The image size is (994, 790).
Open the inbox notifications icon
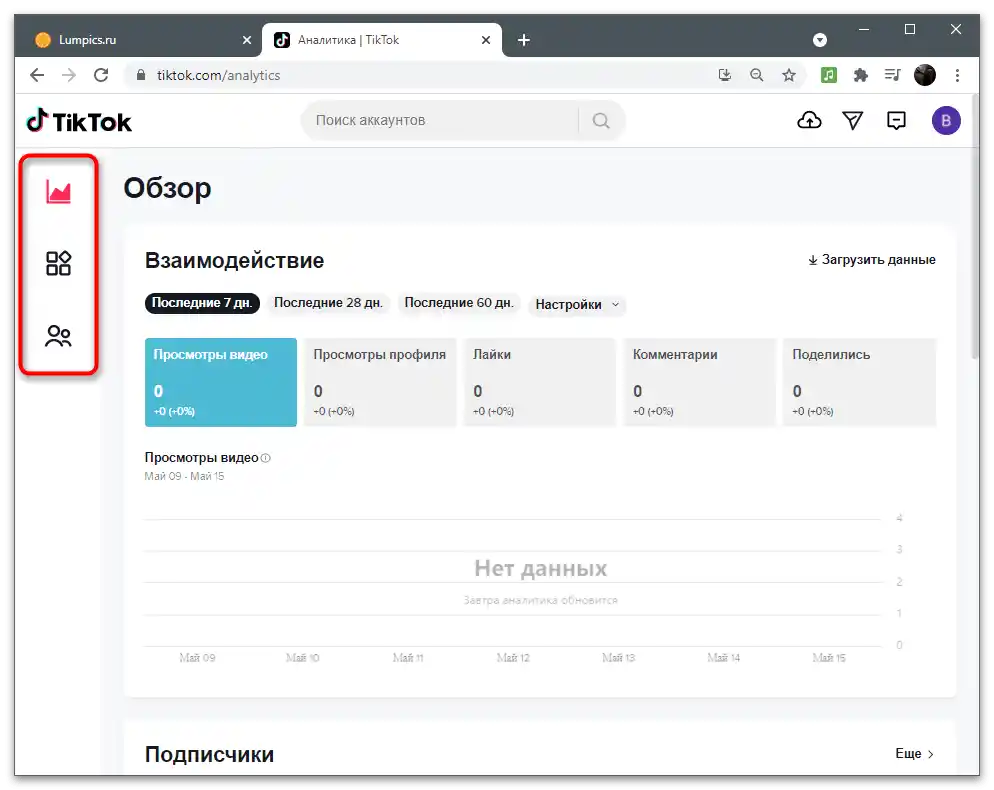pyautogui.click(x=896, y=120)
